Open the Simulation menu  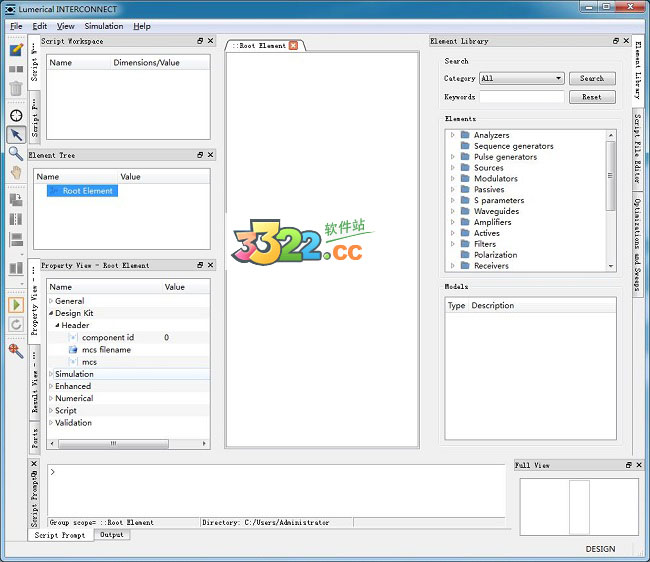tap(104, 26)
